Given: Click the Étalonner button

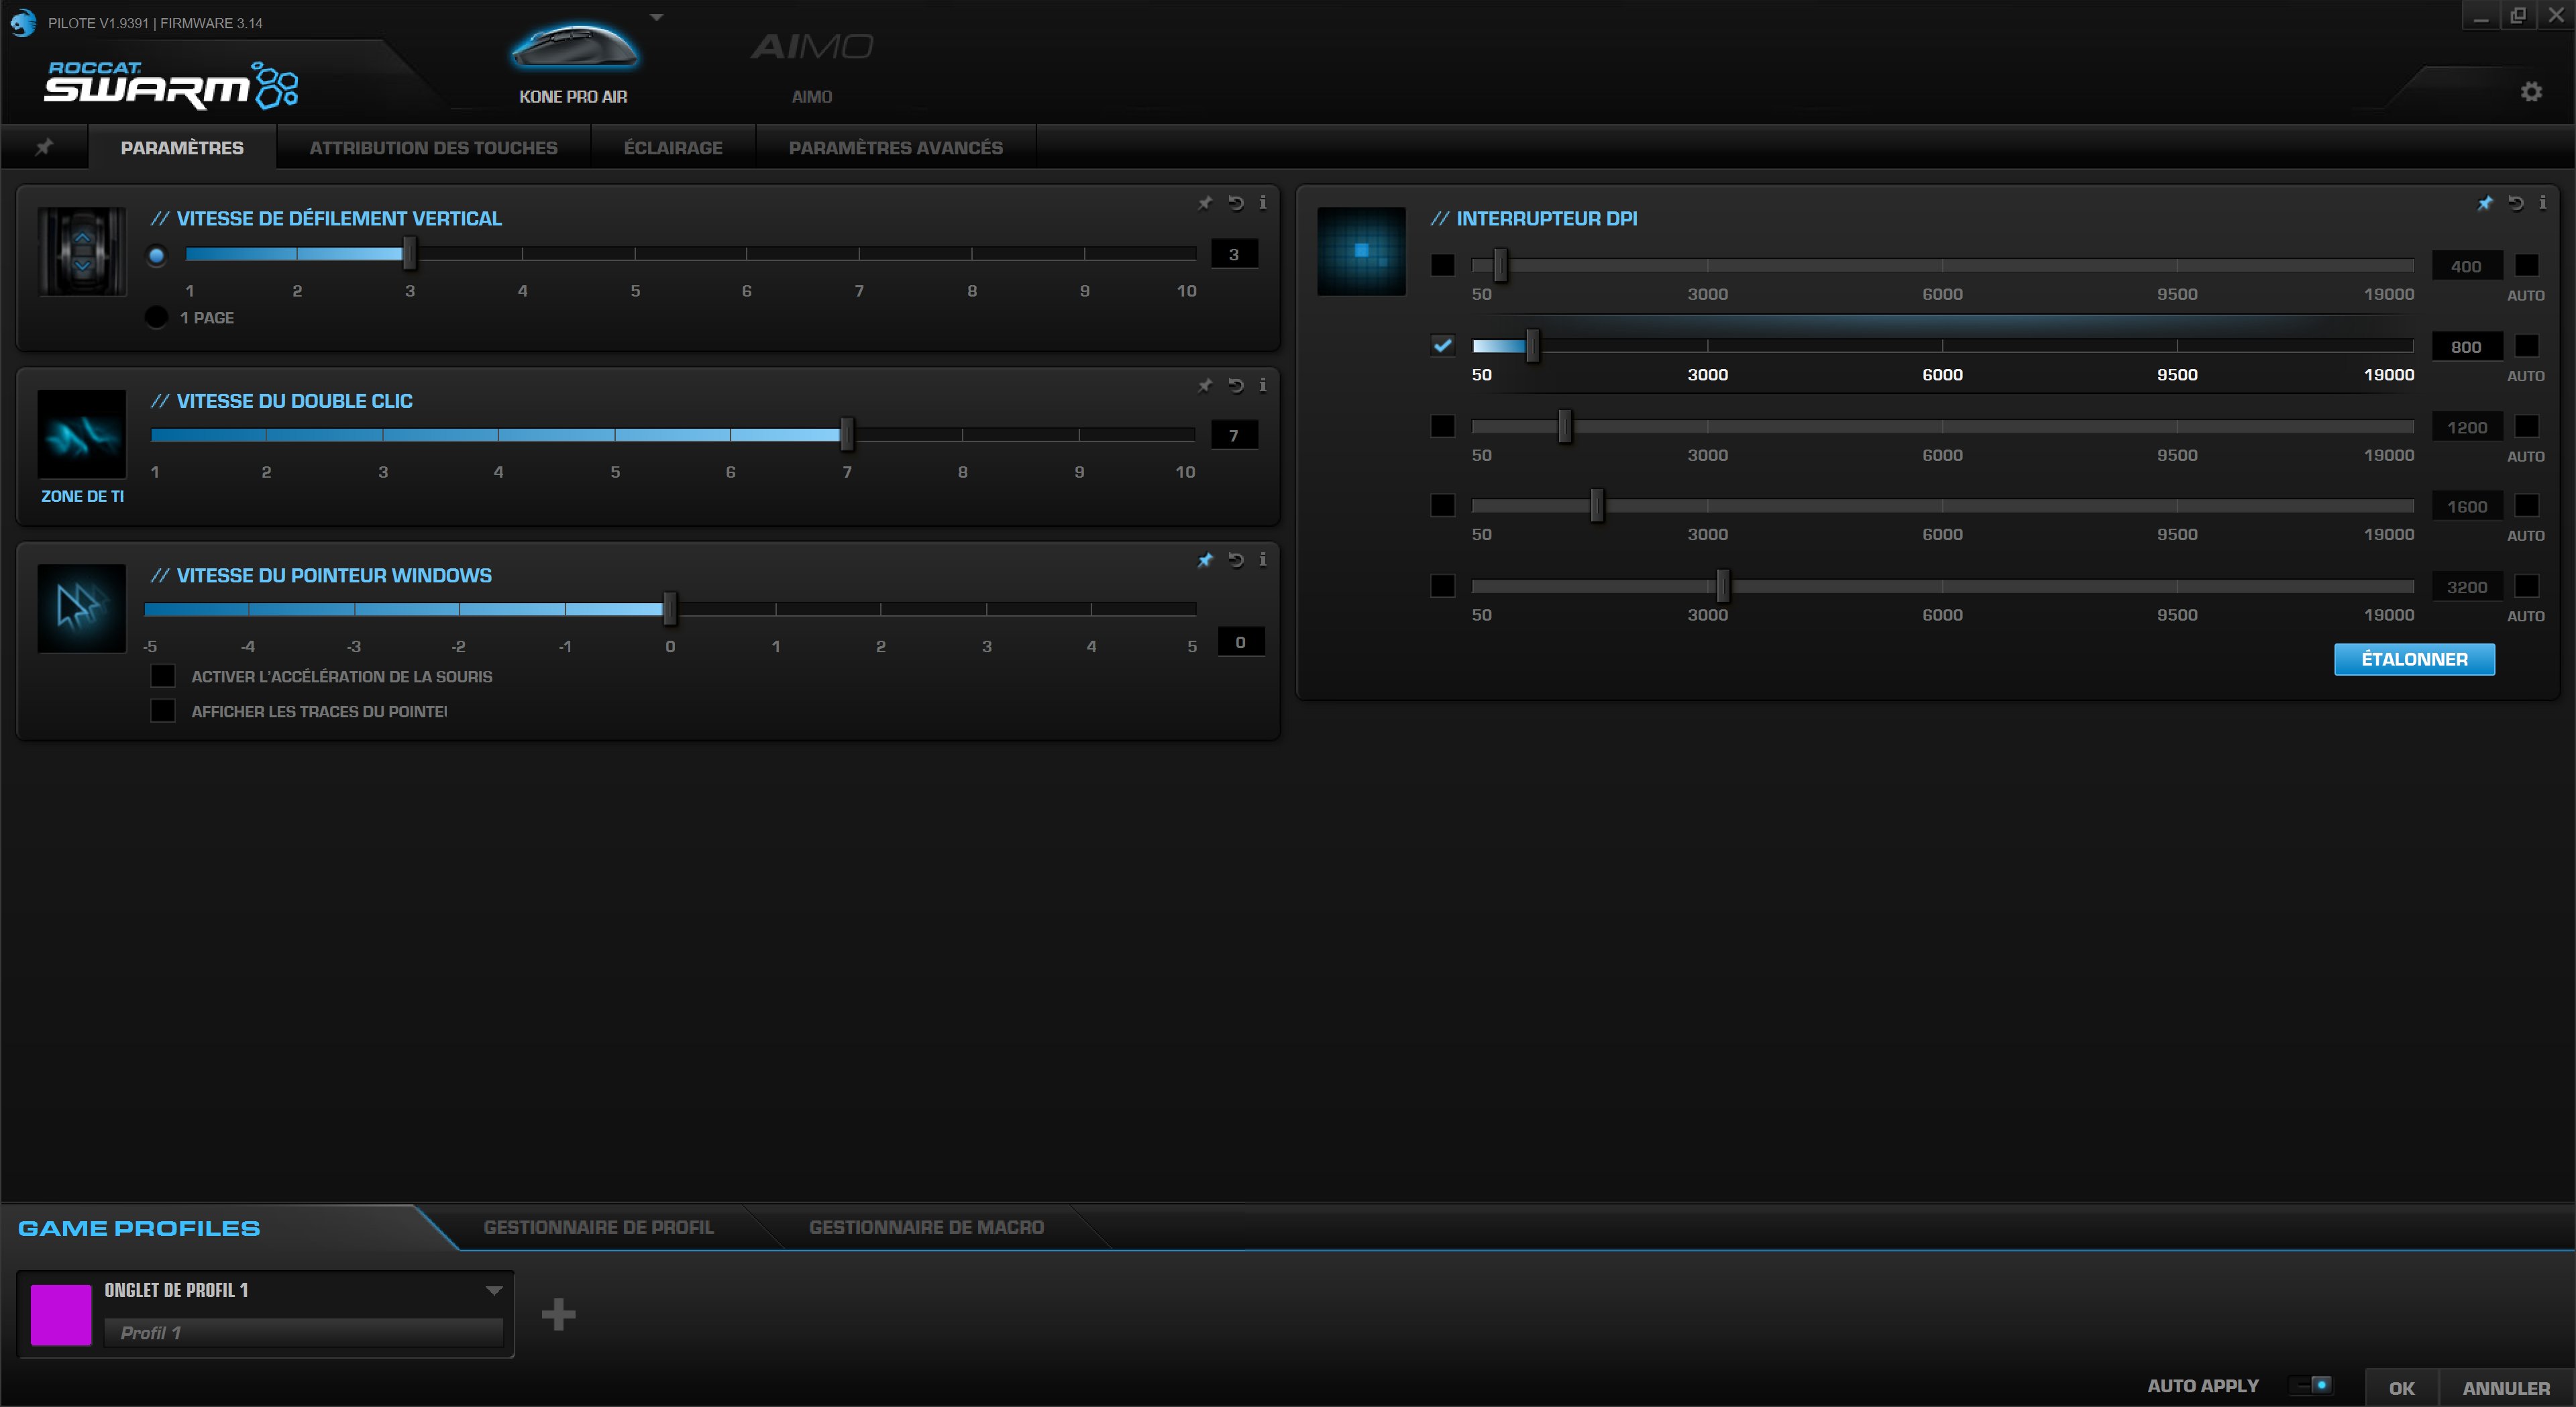Looking at the screenshot, I should point(2414,659).
